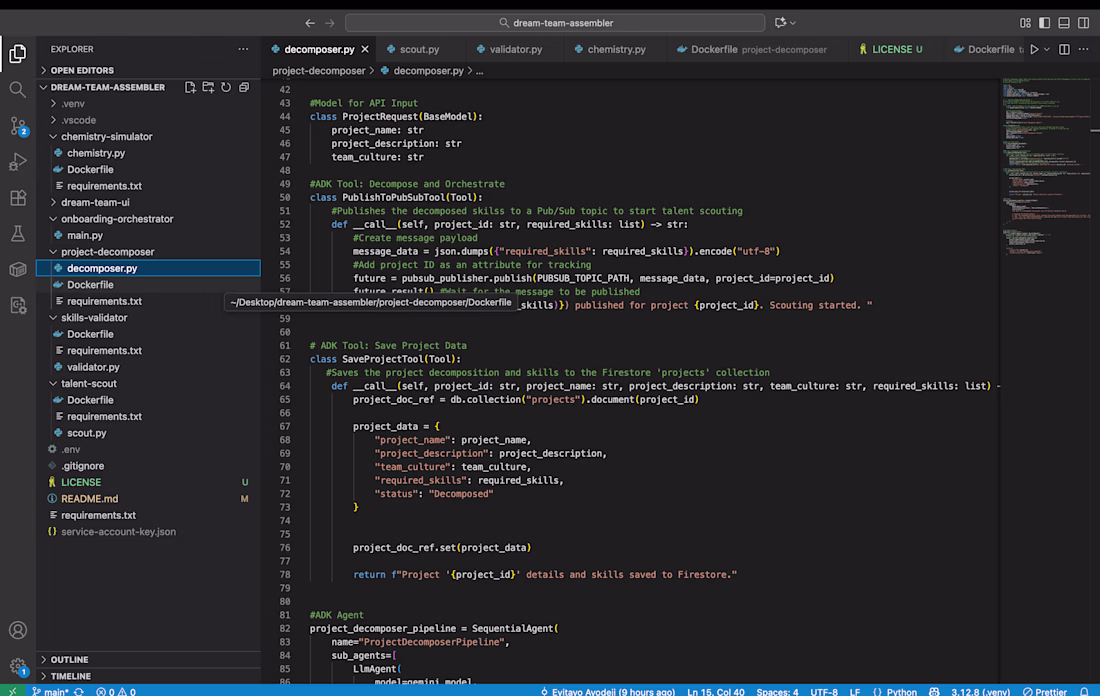The width and height of the screenshot is (1100, 696).
Task: Switch to the scout.py tab
Action: (418, 49)
